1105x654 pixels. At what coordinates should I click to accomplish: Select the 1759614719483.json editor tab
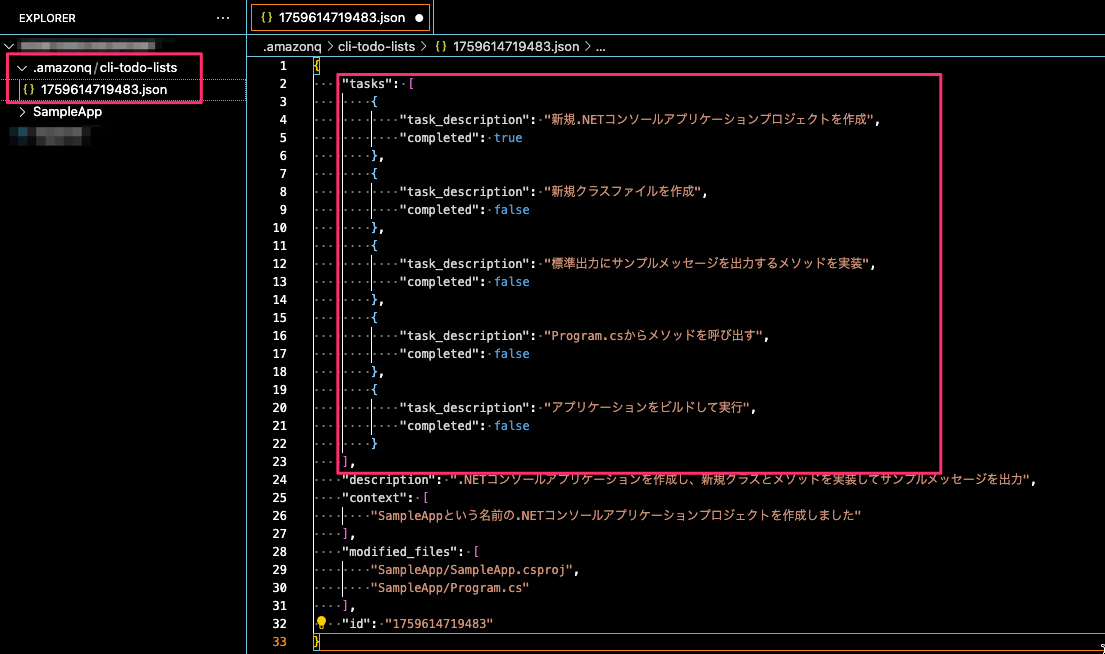(341, 18)
